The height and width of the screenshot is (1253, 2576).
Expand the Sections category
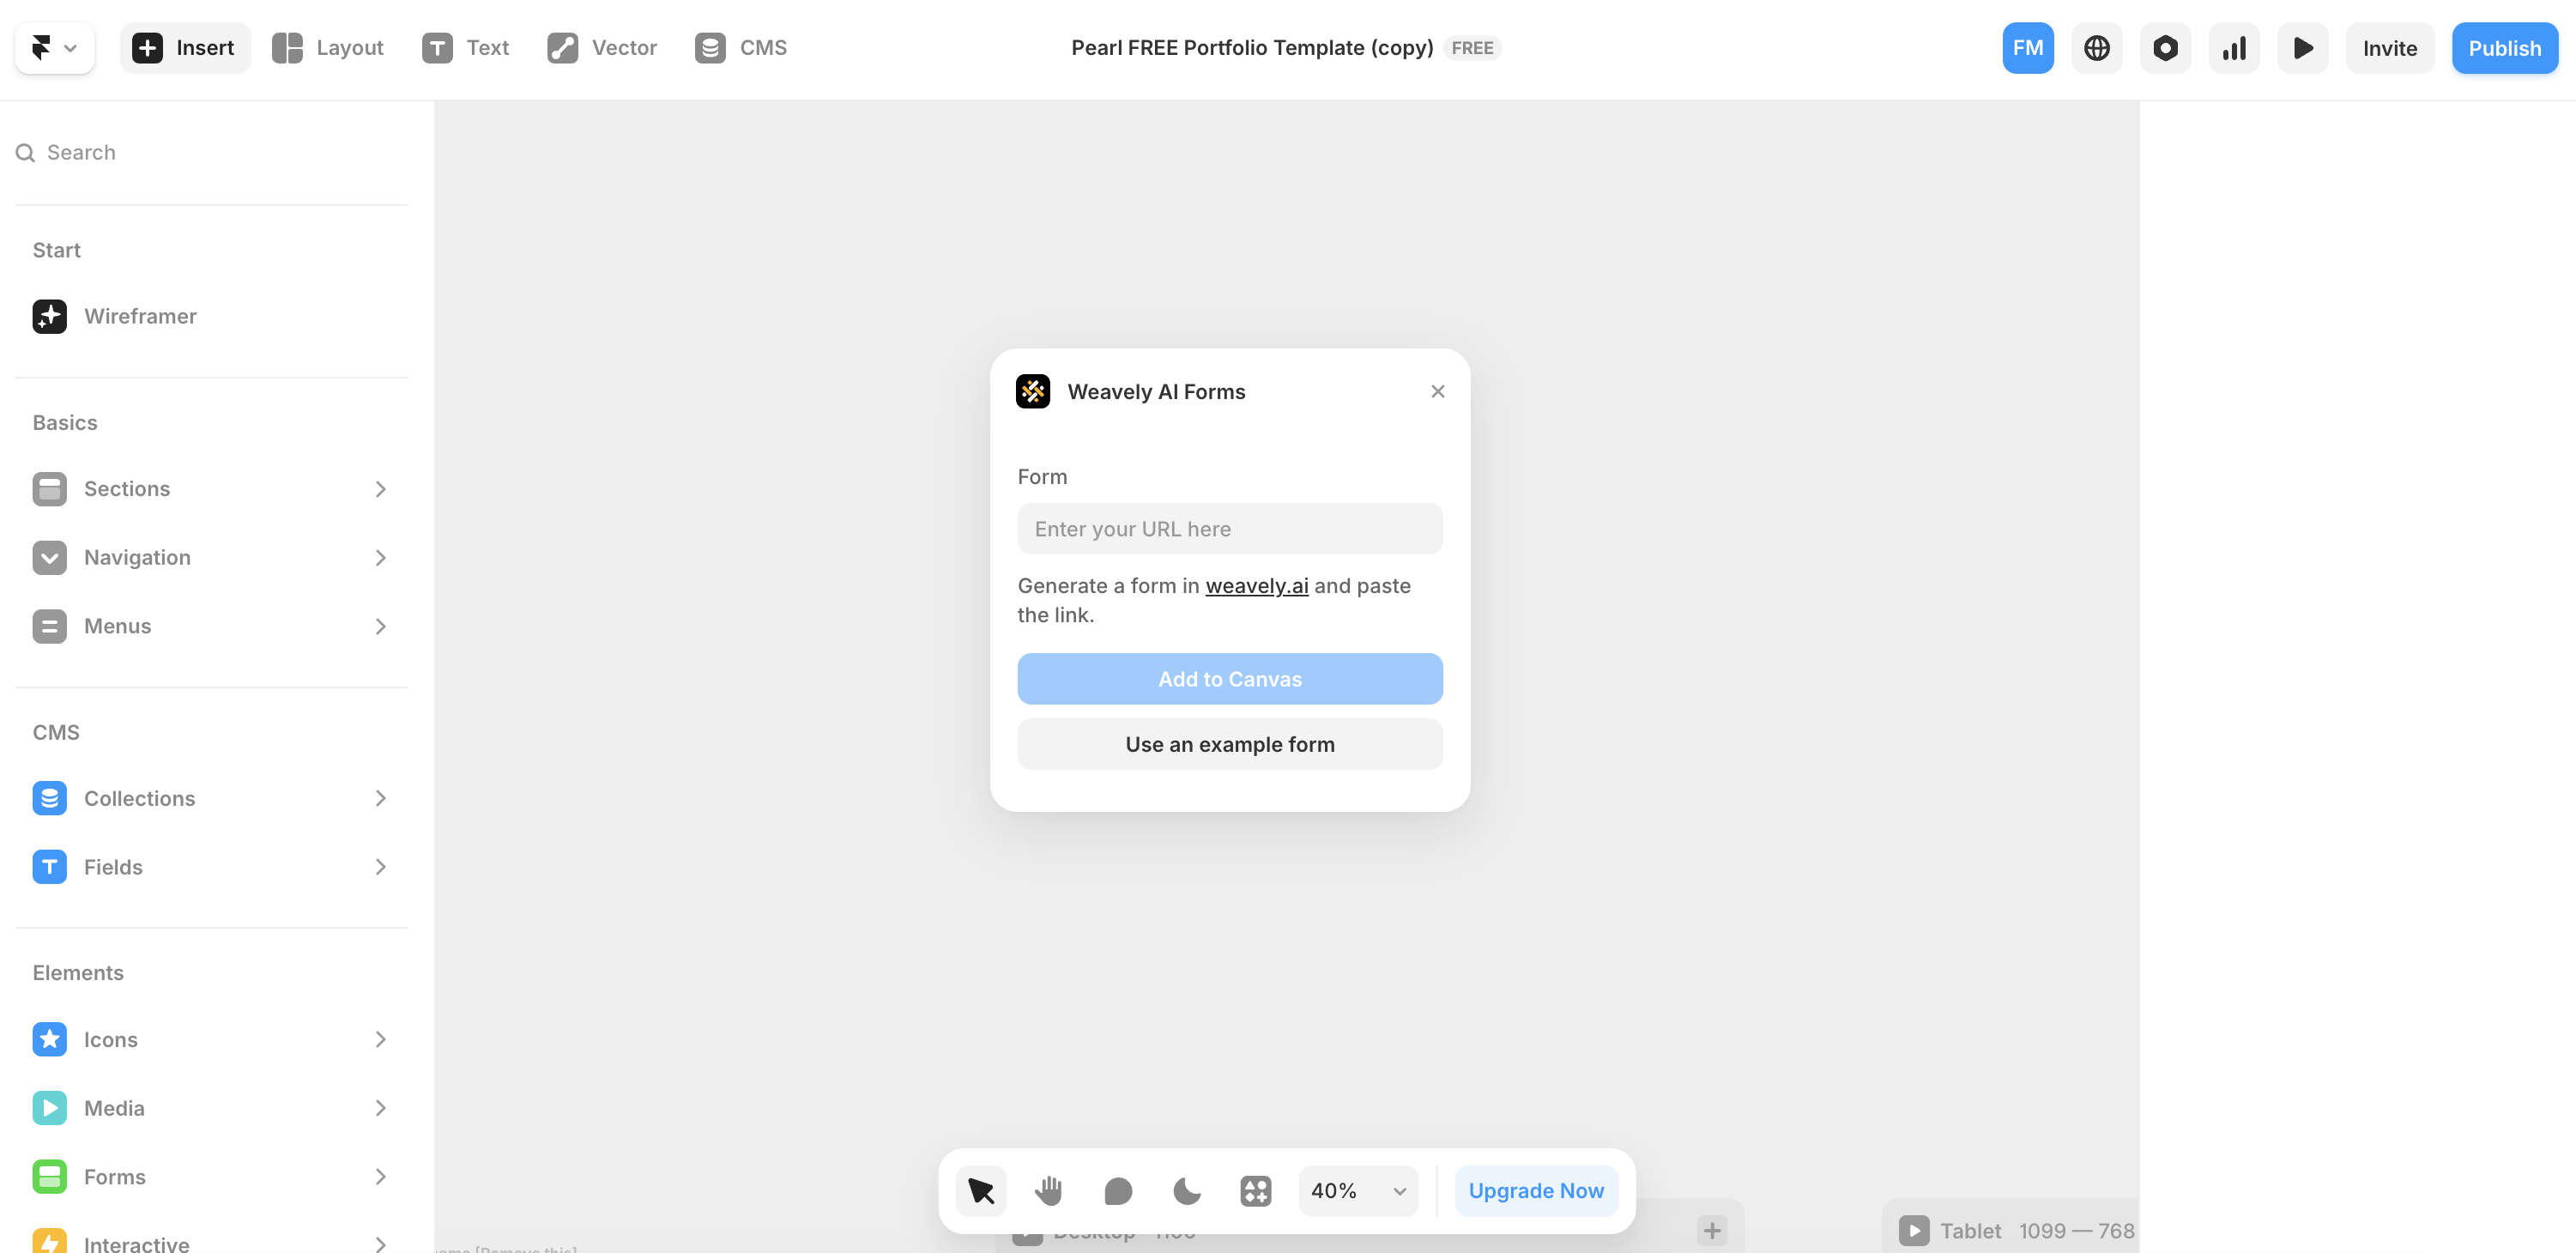pyautogui.click(x=128, y=489)
